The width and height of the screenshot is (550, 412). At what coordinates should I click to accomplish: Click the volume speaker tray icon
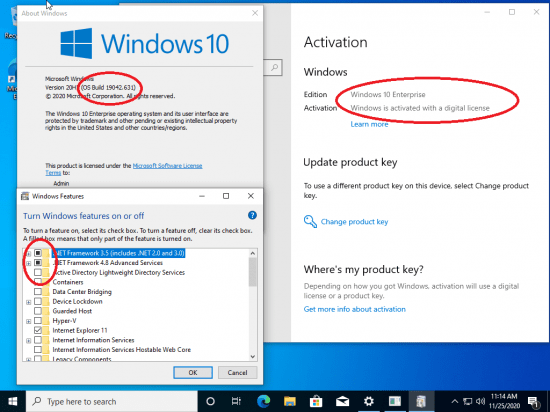pos(481,401)
